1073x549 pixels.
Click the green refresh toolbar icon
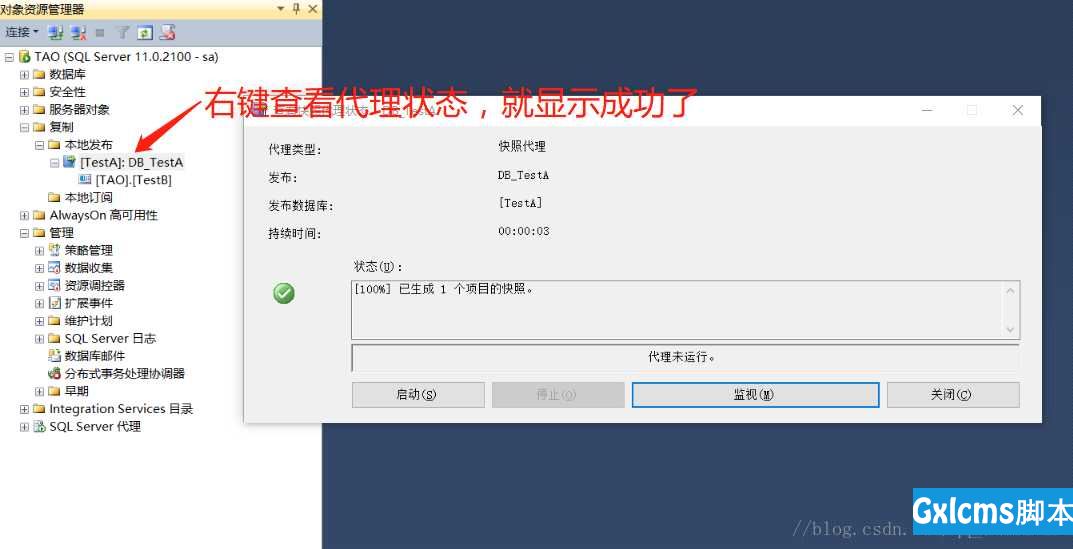pos(144,32)
